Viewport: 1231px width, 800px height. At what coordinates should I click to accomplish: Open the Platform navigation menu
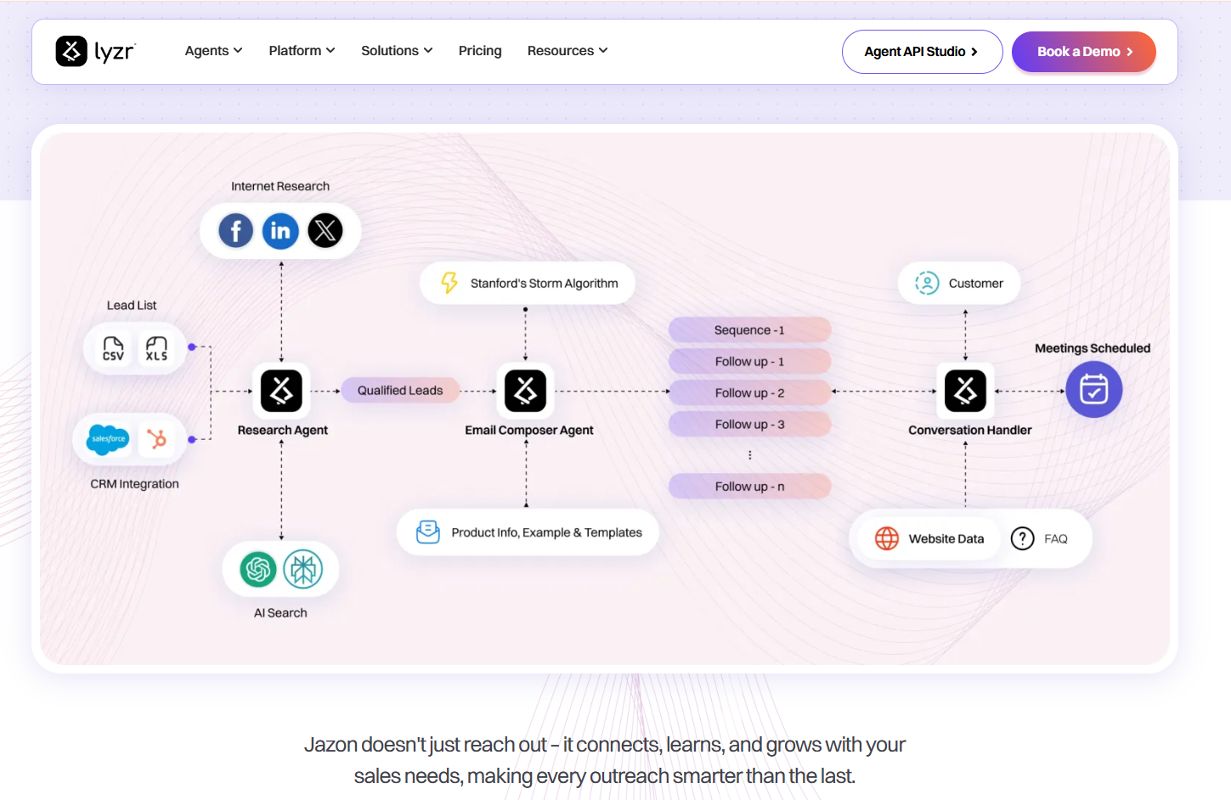point(302,51)
